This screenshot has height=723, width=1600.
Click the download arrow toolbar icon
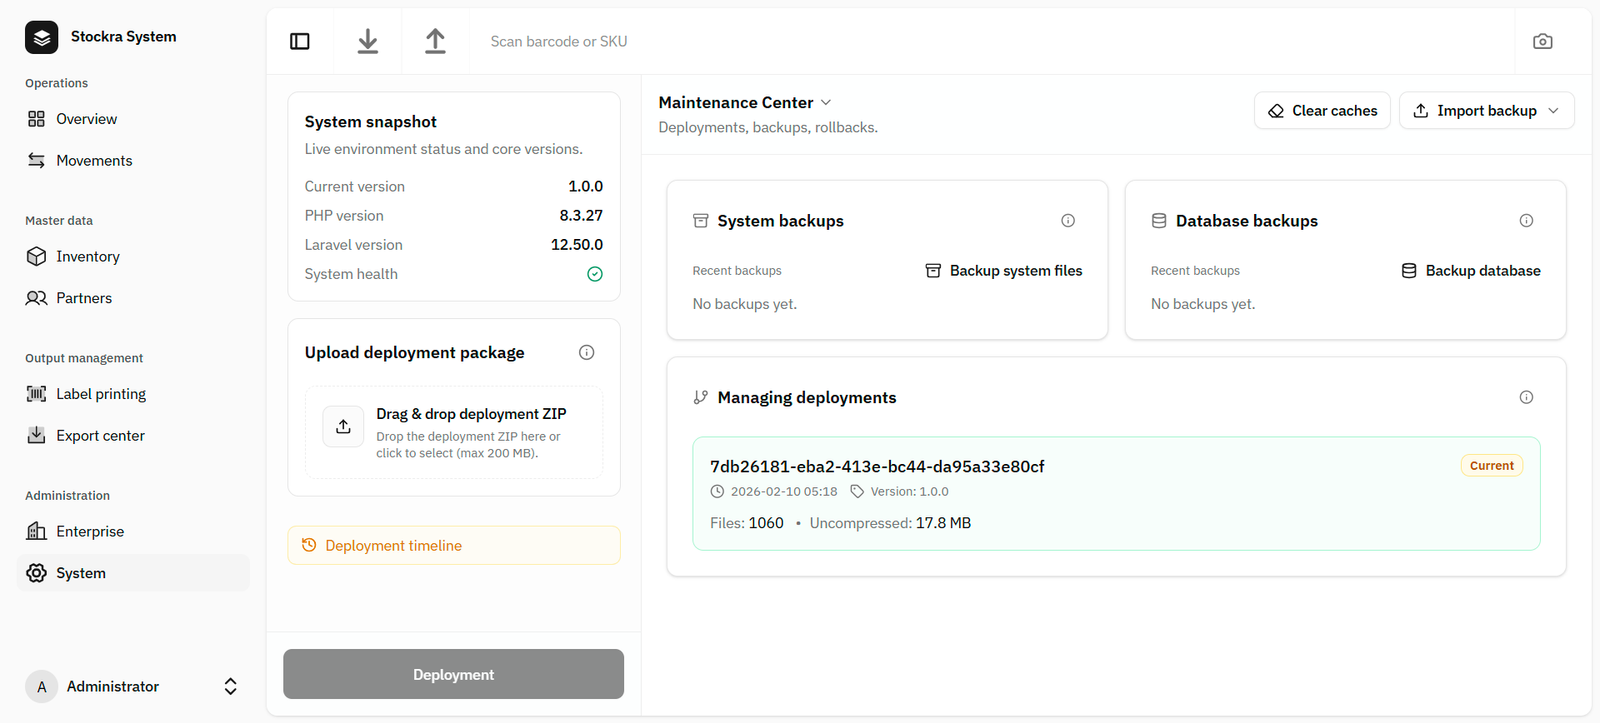point(368,41)
